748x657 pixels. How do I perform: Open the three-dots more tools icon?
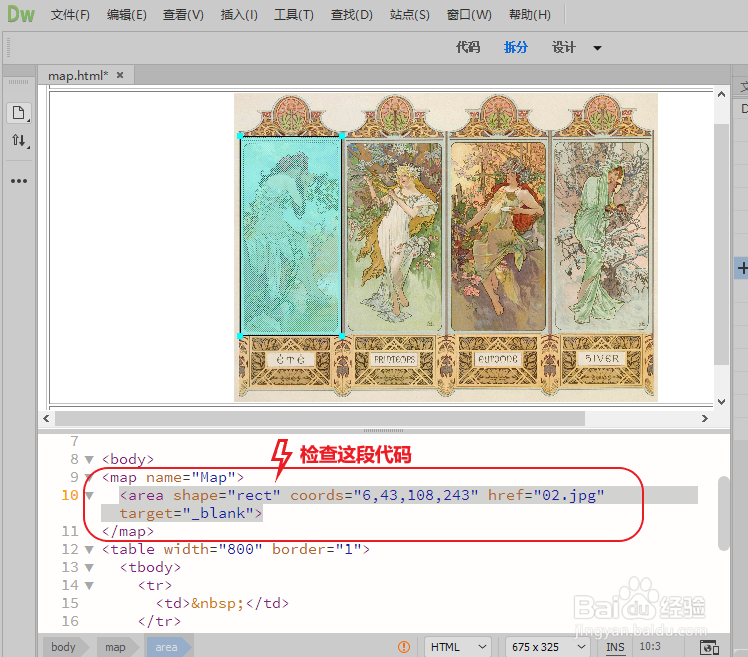(x=19, y=181)
